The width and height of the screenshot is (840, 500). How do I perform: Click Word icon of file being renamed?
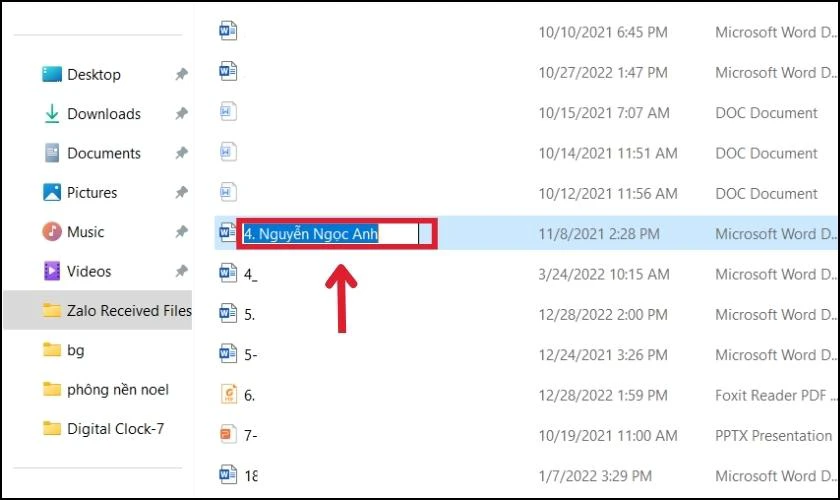pyautogui.click(x=228, y=232)
